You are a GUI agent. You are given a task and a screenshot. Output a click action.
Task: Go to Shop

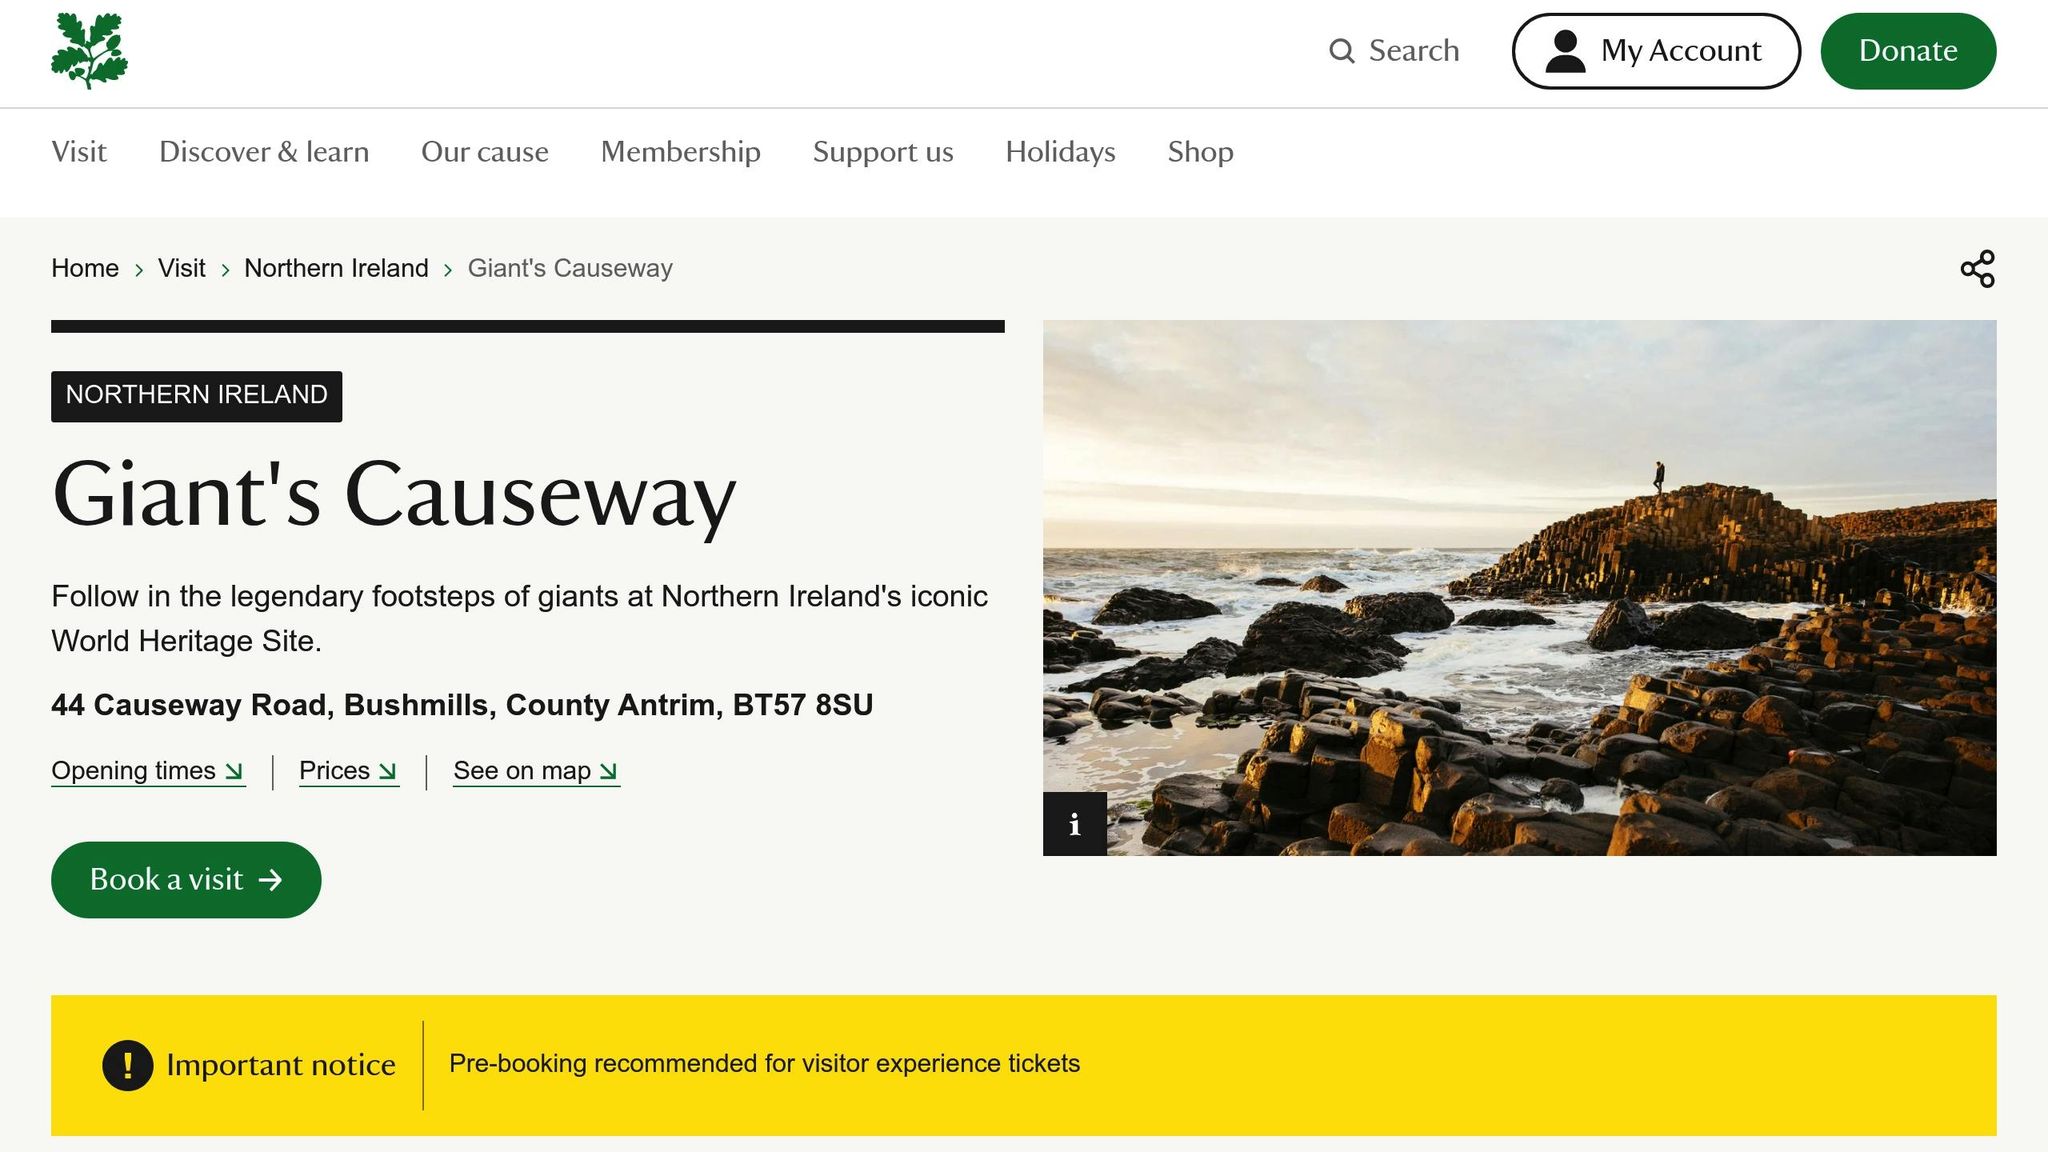[1200, 152]
